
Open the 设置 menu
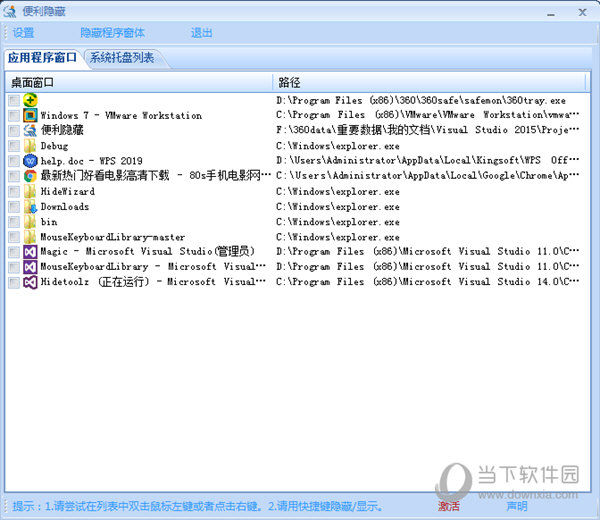click(x=24, y=33)
